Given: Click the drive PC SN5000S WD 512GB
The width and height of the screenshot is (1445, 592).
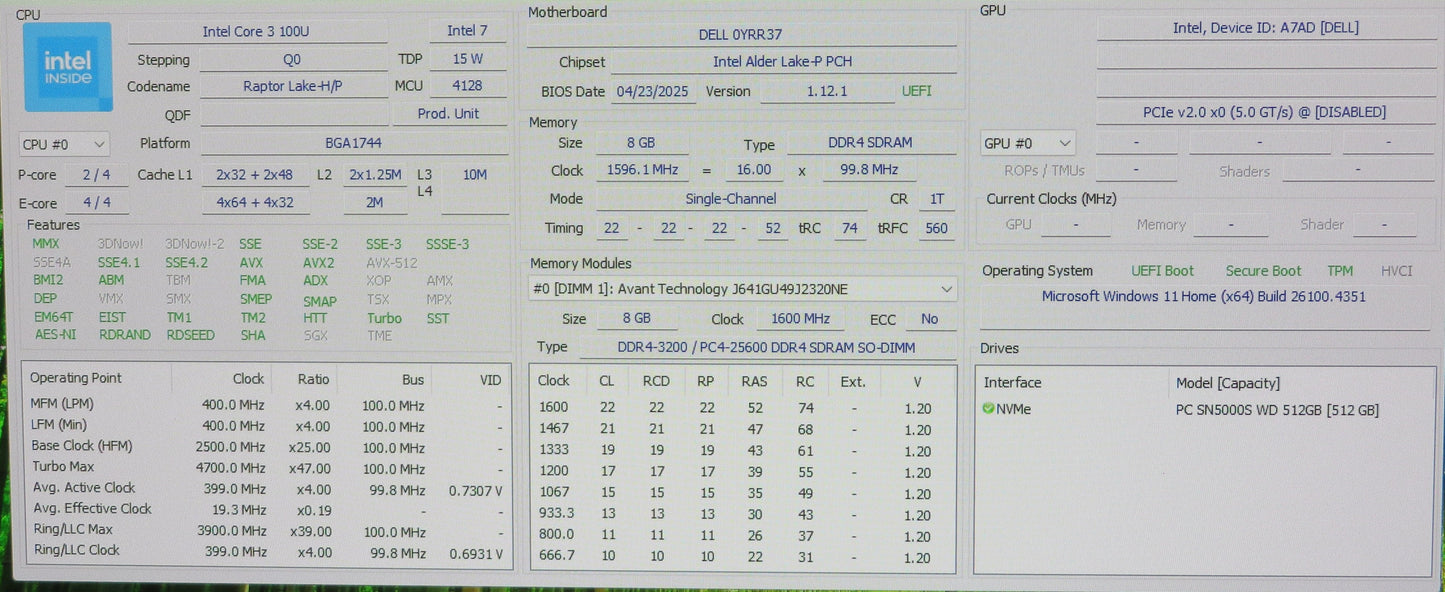Looking at the screenshot, I should (x=1277, y=410).
